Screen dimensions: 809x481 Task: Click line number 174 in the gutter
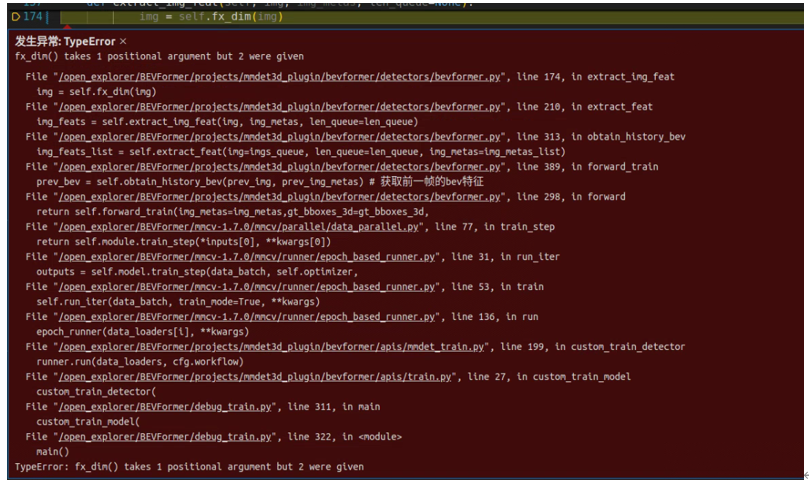pyautogui.click(x=36, y=17)
